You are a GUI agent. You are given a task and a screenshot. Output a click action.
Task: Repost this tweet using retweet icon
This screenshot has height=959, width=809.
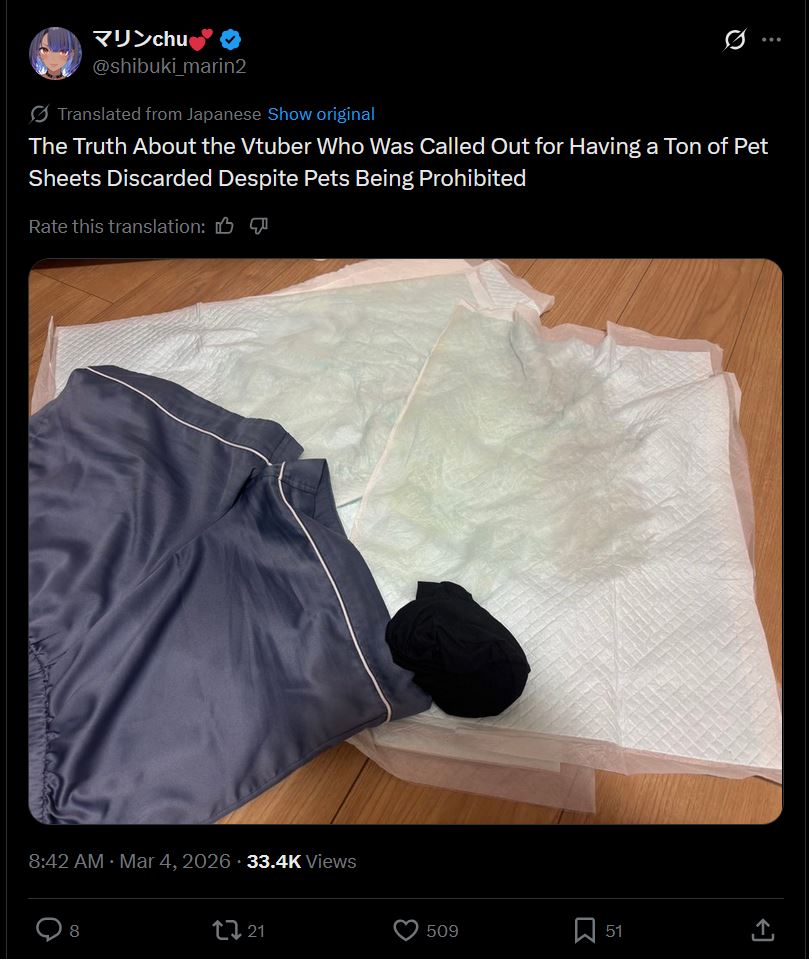tap(226, 930)
